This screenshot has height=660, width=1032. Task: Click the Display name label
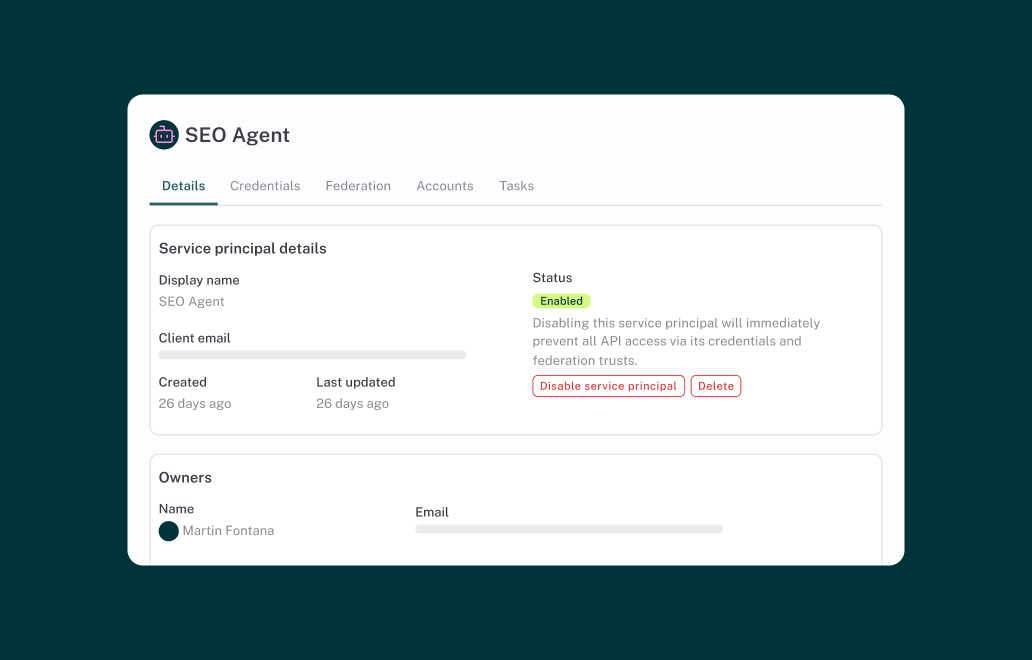point(199,280)
